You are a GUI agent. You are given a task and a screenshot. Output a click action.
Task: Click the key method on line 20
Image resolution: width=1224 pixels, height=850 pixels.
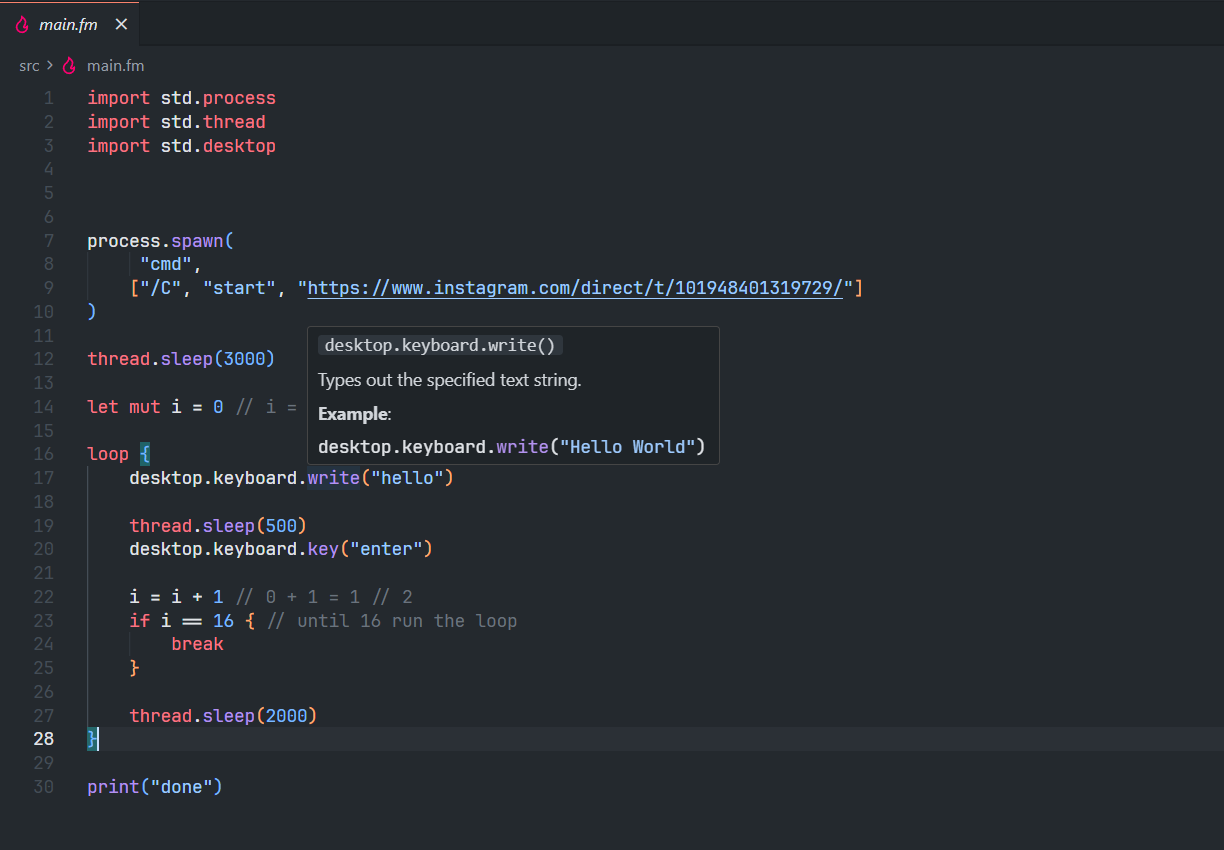click(323, 549)
